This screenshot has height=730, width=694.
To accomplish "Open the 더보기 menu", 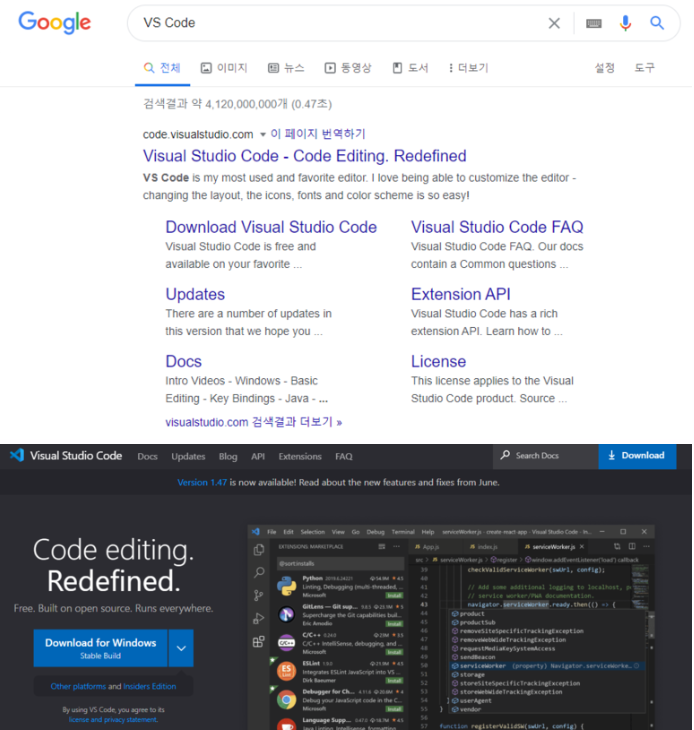I will [468, 68].
